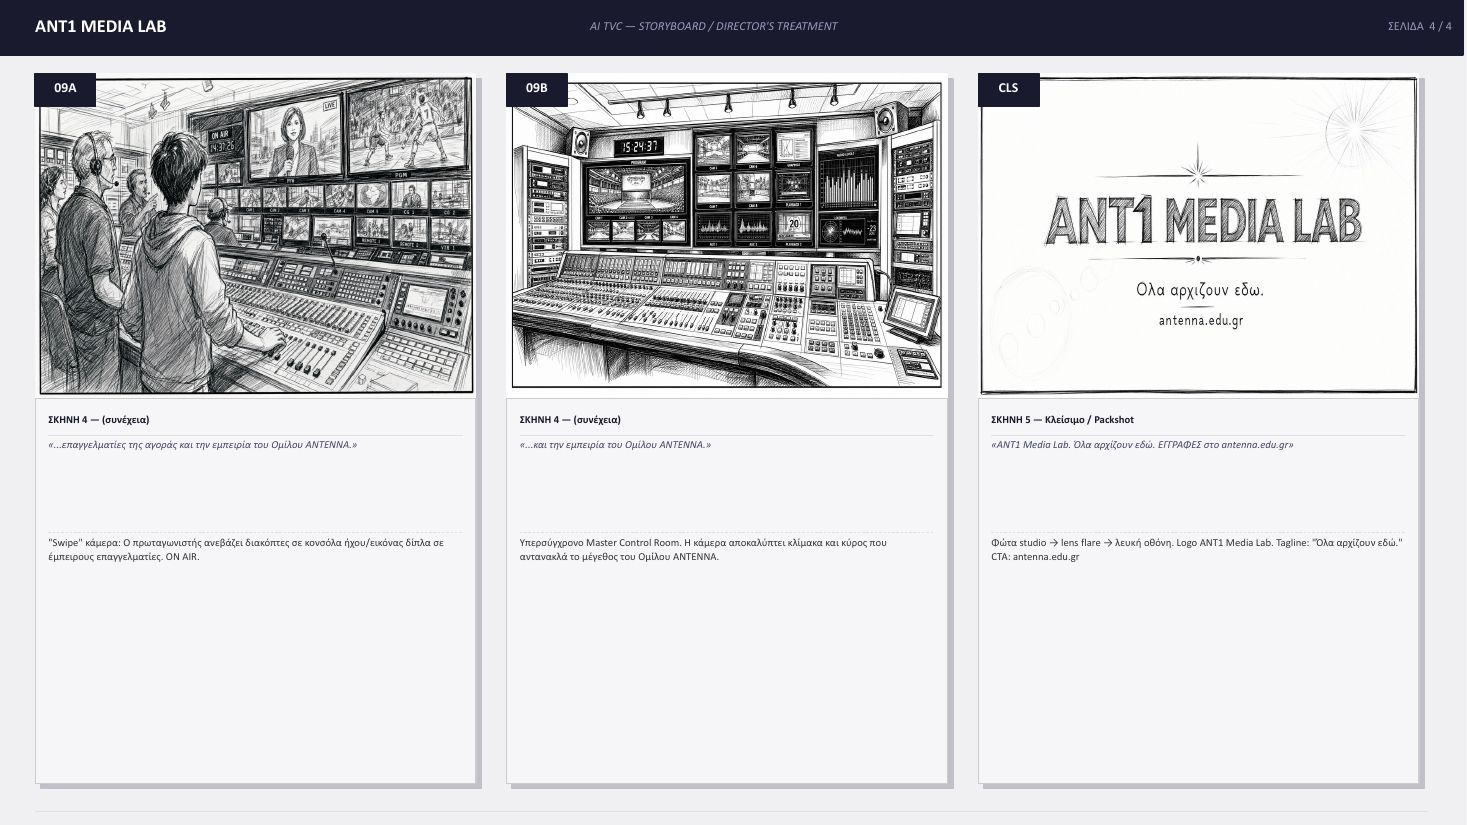1467x825 pixels.
Task: Open the CLS ANT1 Media Lab packshot image
Action: click(1198, 236)
